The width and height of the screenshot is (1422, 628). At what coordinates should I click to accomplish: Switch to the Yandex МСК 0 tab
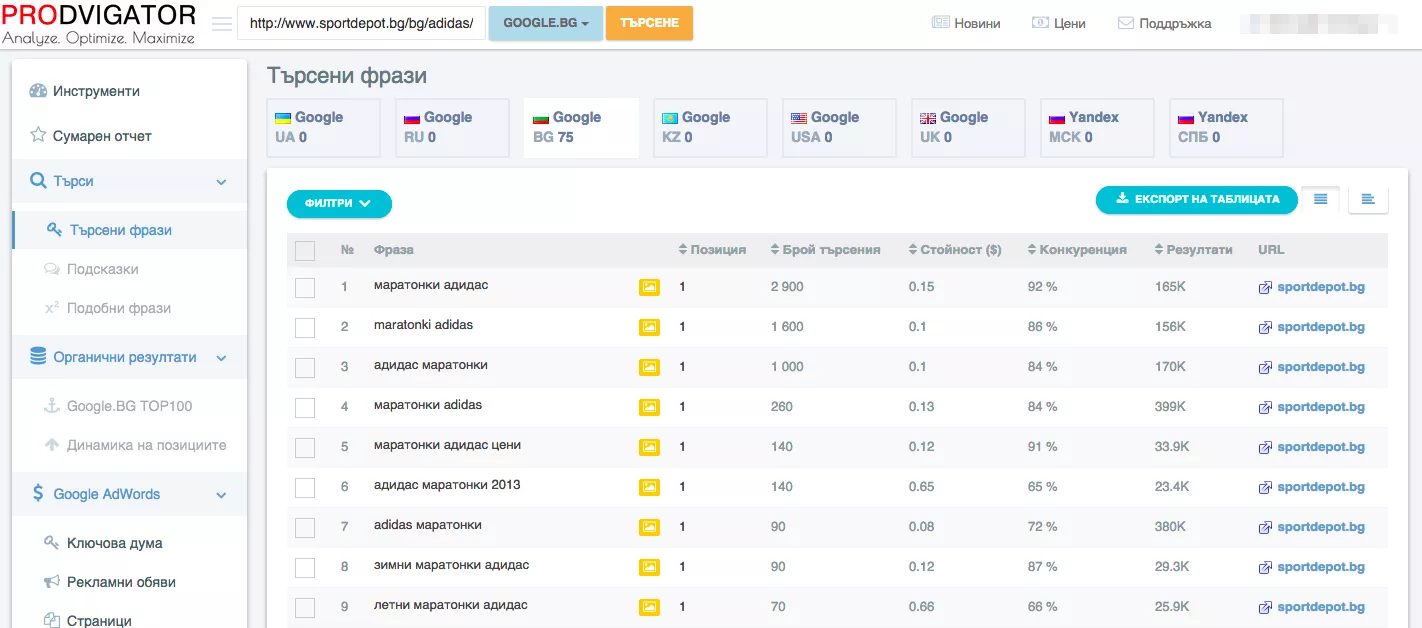click(x=1098, y=127)
